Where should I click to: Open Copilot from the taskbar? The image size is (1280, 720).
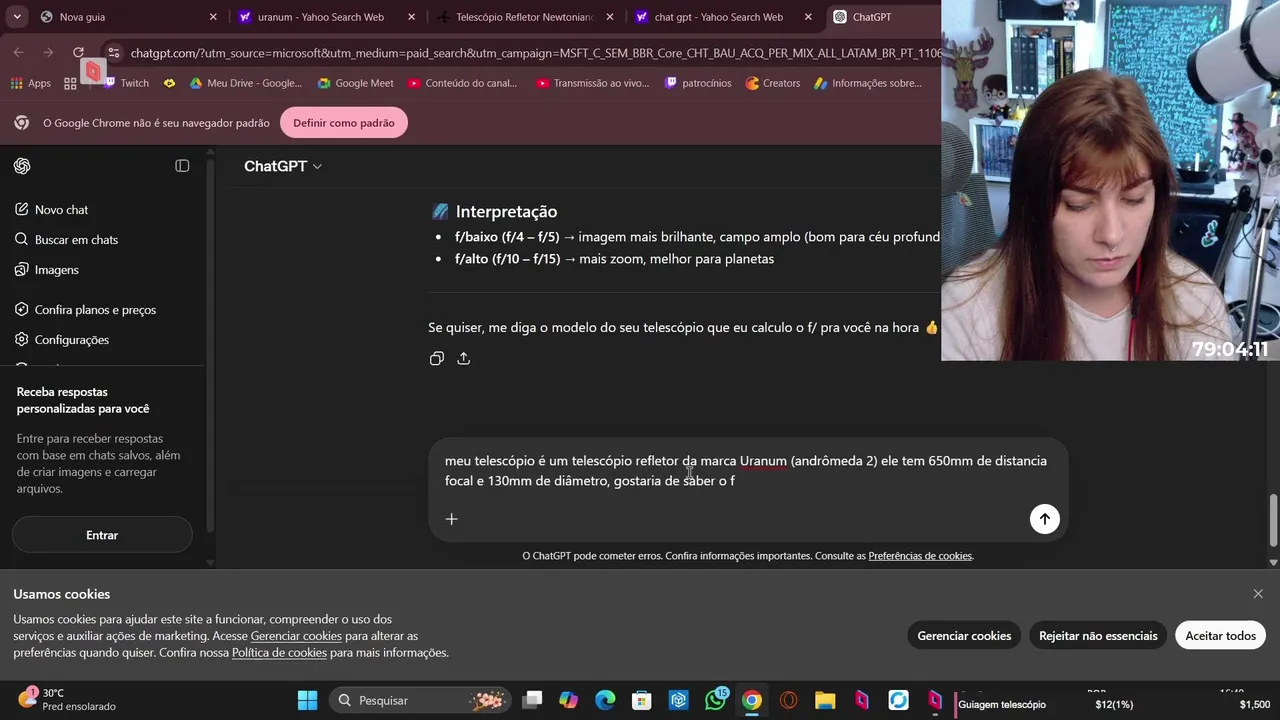pos(569,701)
